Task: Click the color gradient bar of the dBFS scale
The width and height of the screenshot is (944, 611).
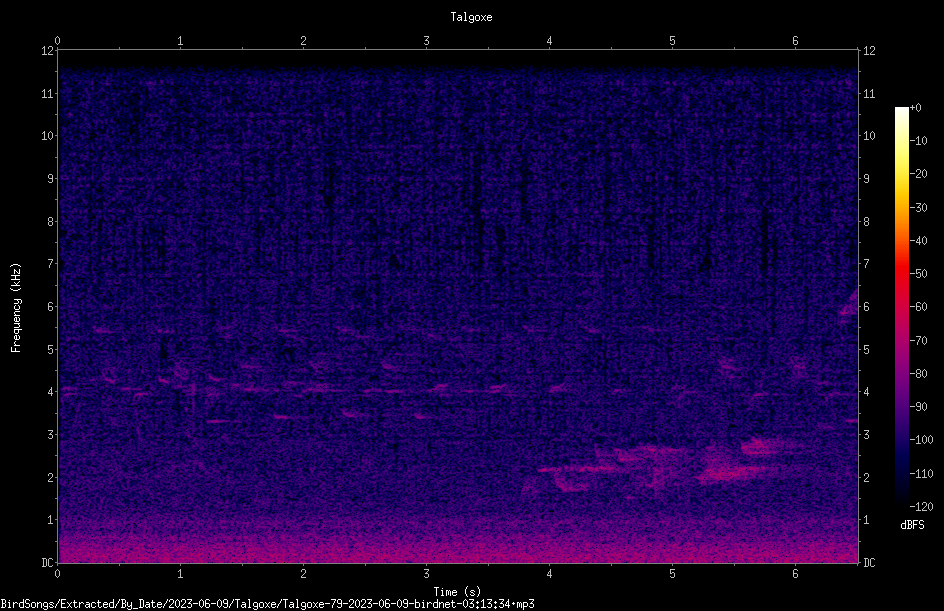Action: [902, 307]
